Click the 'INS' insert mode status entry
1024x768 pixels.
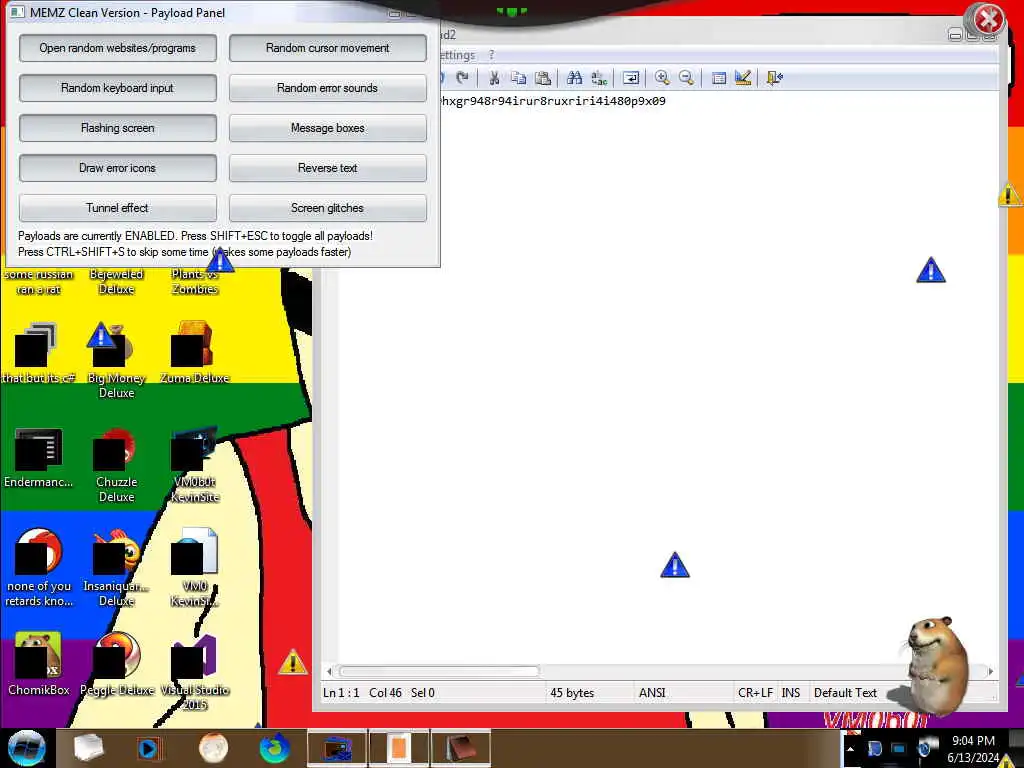click(x=791, y=693)
